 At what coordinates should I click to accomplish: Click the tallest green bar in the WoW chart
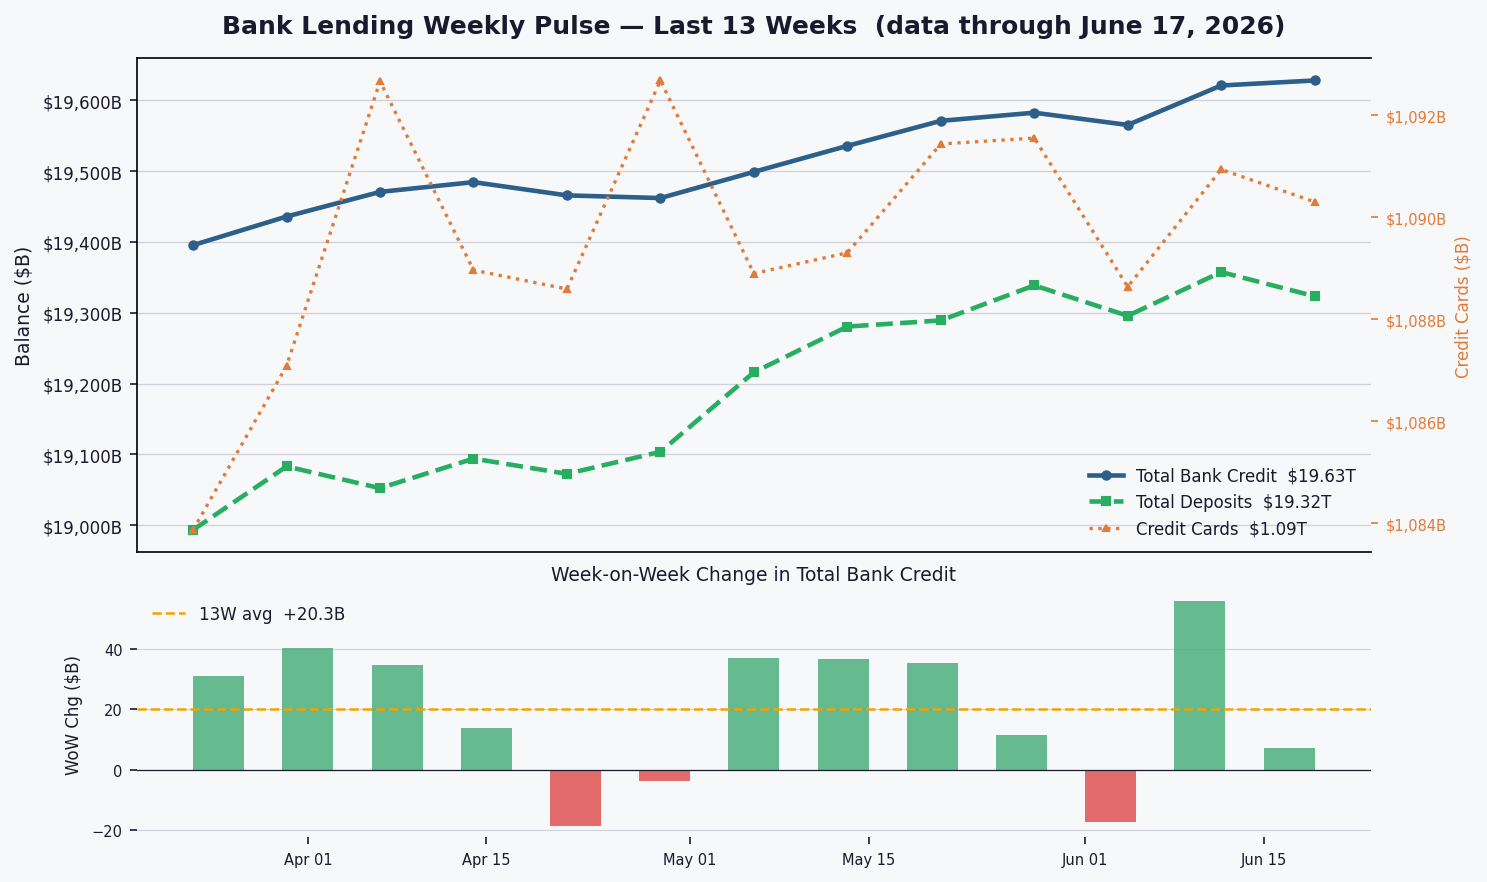click(1199, 686)
